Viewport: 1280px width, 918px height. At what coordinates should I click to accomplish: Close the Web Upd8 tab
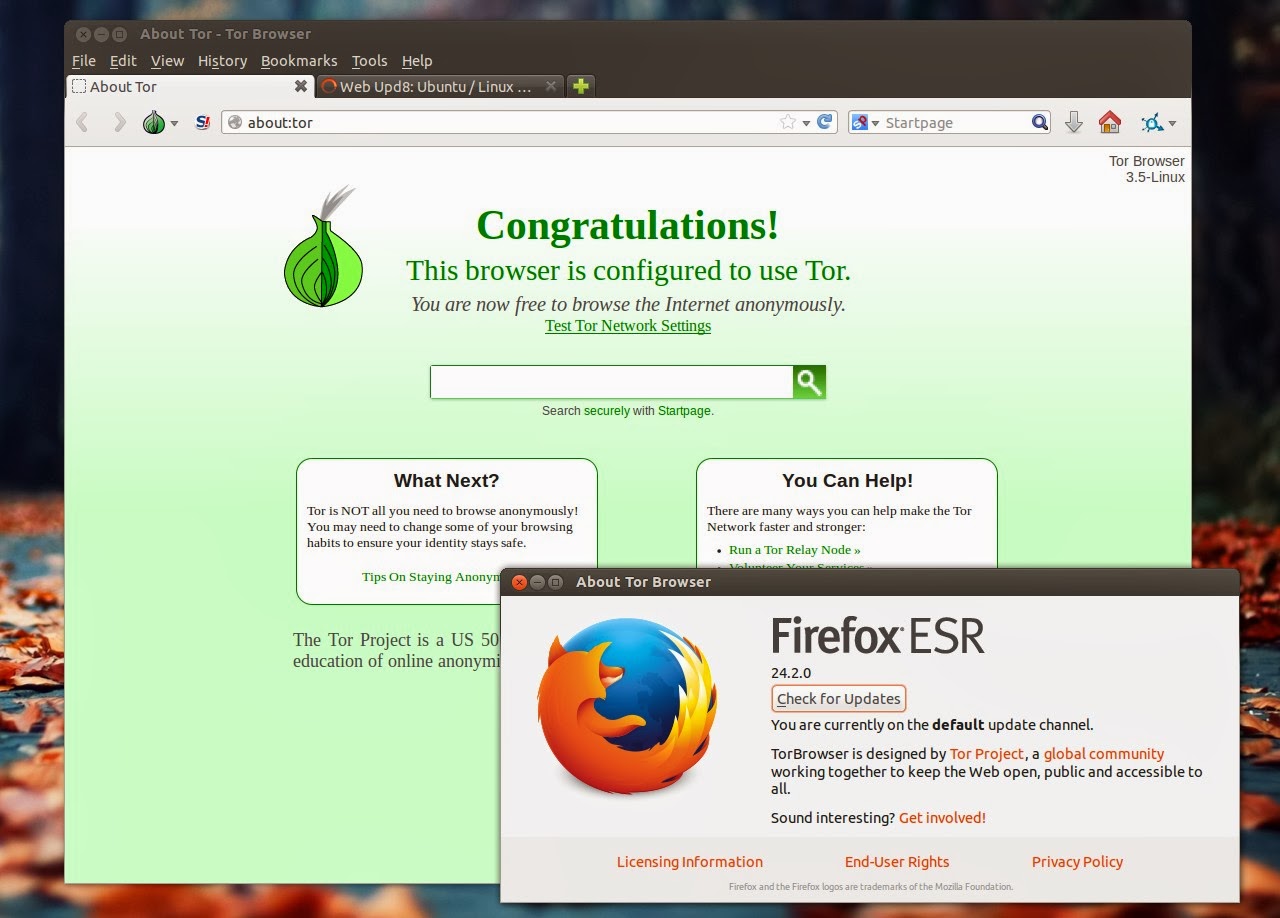coord(550,87)
